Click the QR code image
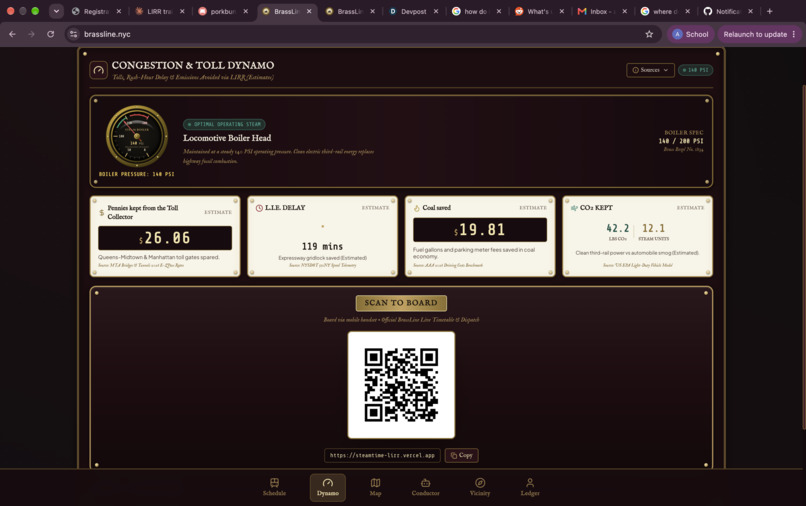Image resolution: width=806 pixels, height=506 pixels. tap(401, 385)
